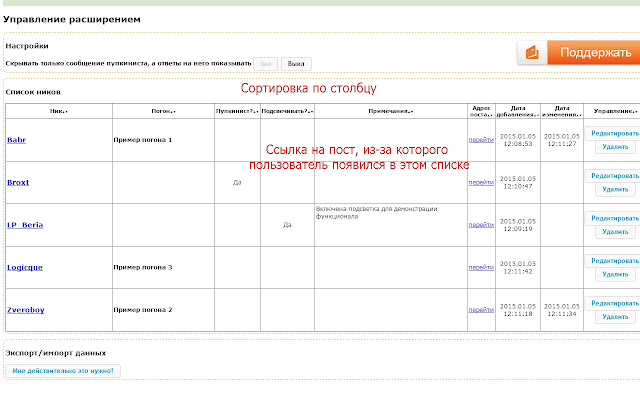Sort by the Подсвечивать? column header

tap(287, 111)
